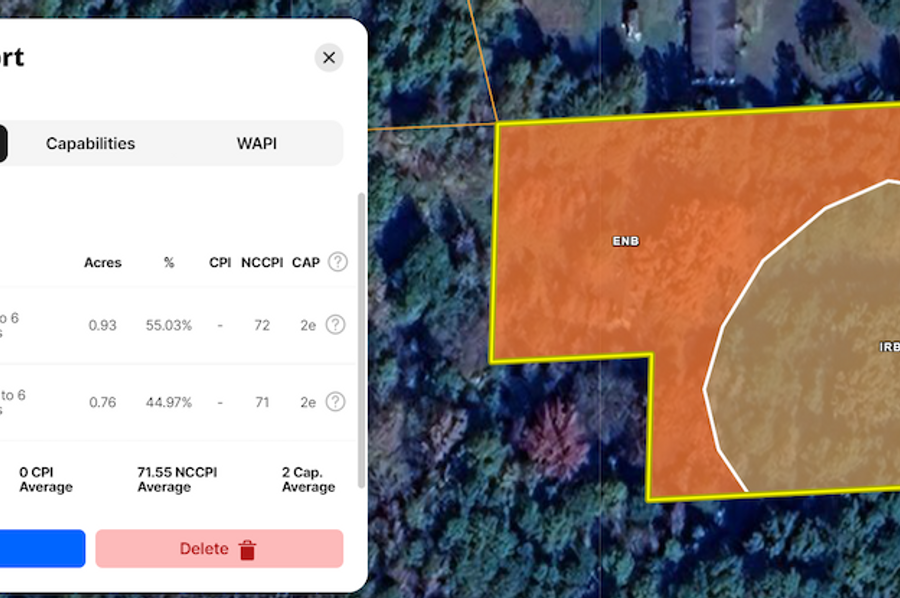Image resolution: width=900 pixels, height=598 pixels.
Task: Select the IRB soil label on map
Action: pyautogui.click(x=888, y=347)
